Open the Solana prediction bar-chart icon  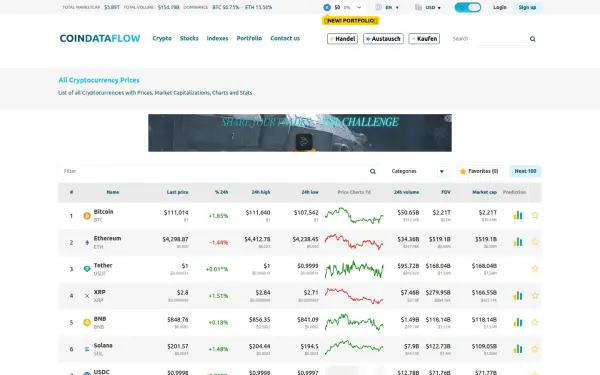(x=518, y=349)
